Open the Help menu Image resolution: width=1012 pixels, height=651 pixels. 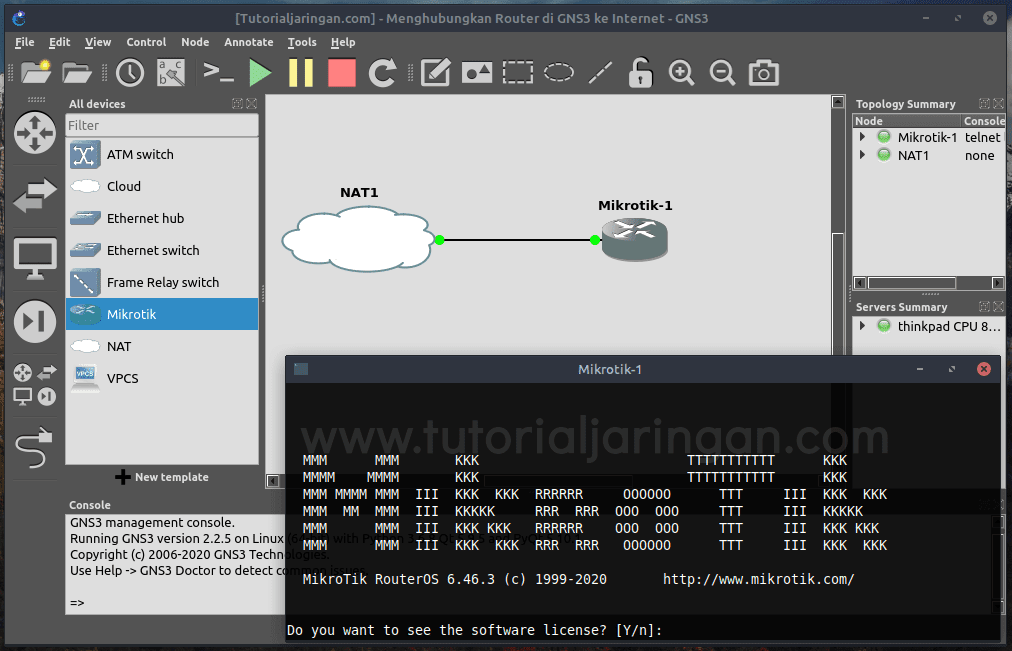tap(343, 42)
